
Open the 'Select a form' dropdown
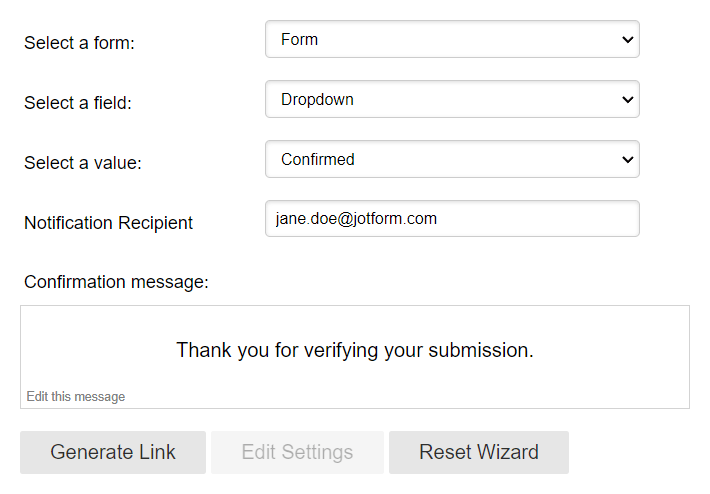coord(451,40)
